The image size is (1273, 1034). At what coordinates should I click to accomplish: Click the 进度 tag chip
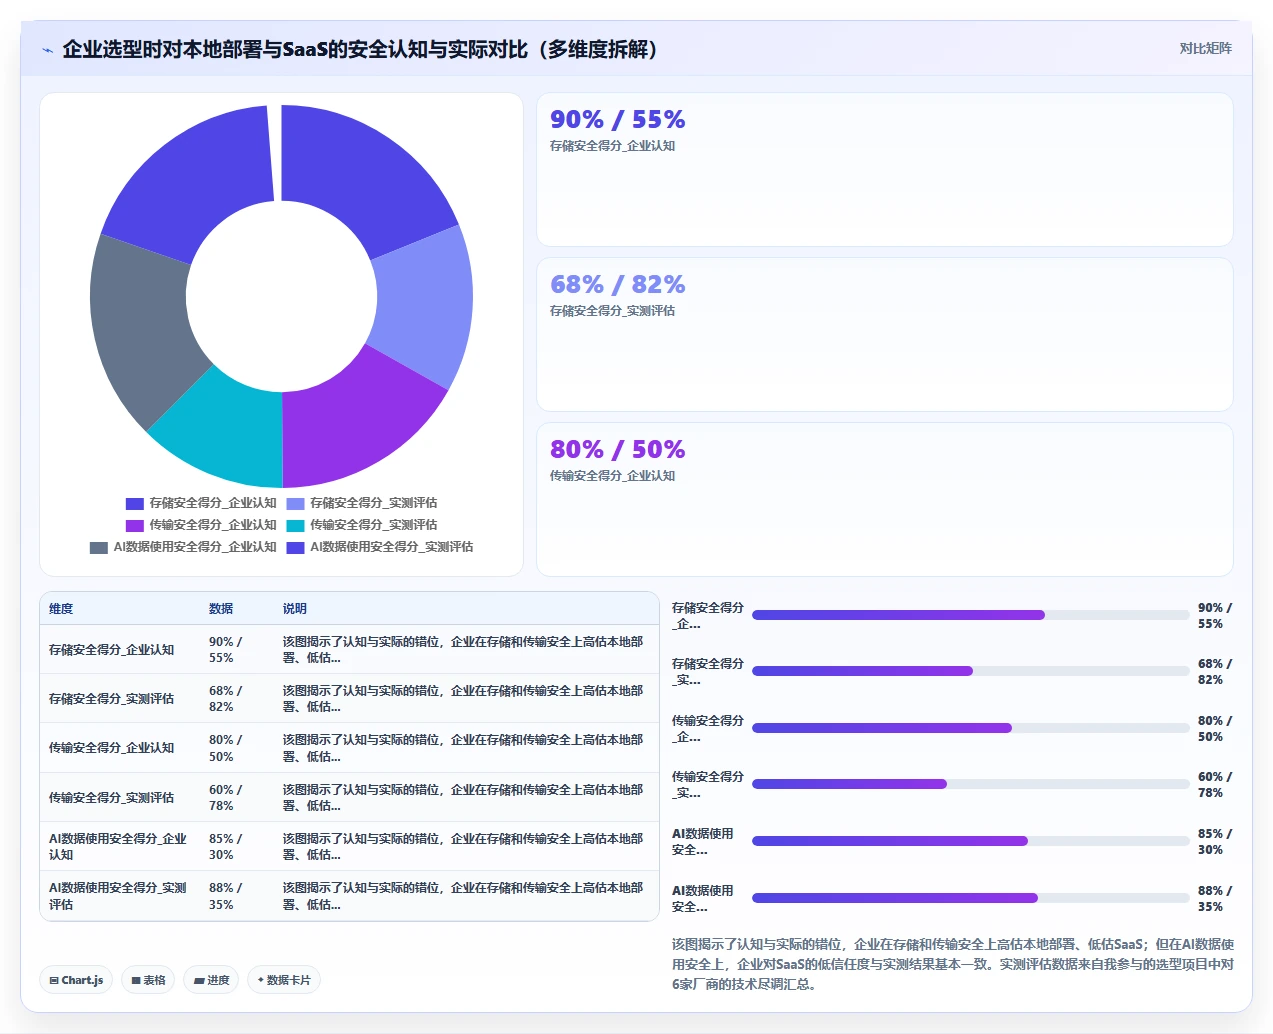(211, 980)
